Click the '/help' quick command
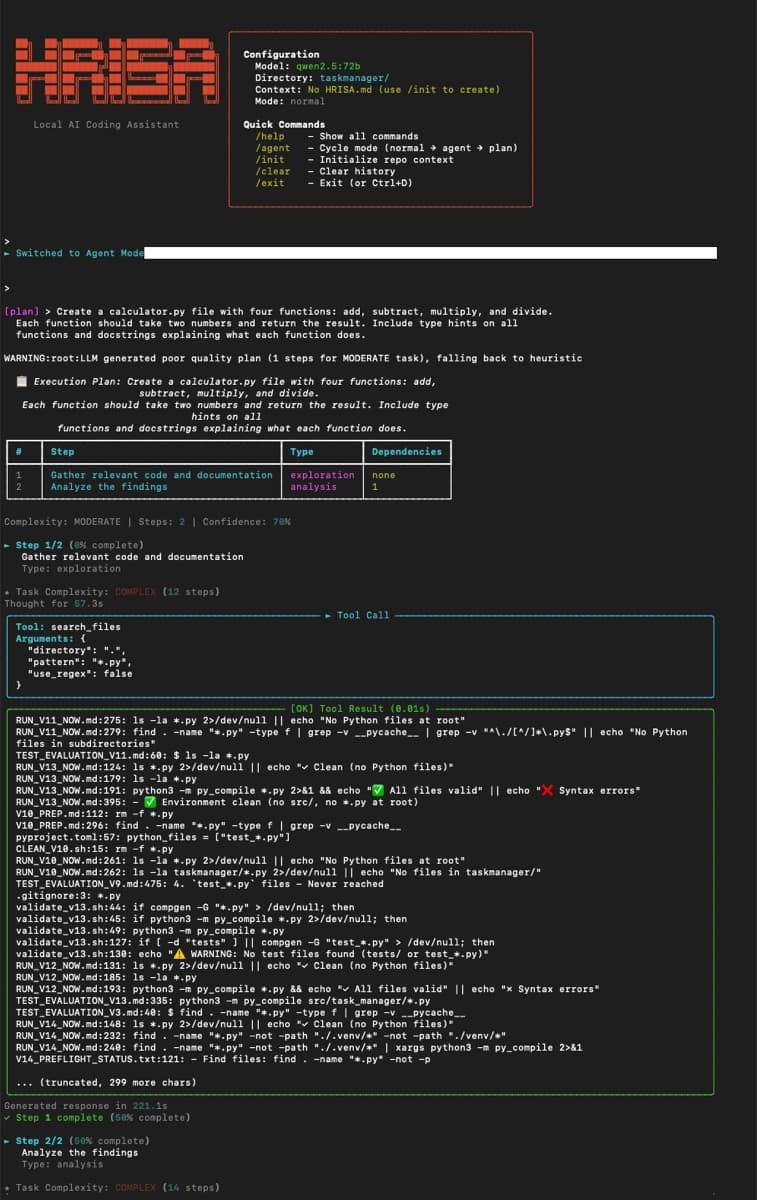 [270, 136]
